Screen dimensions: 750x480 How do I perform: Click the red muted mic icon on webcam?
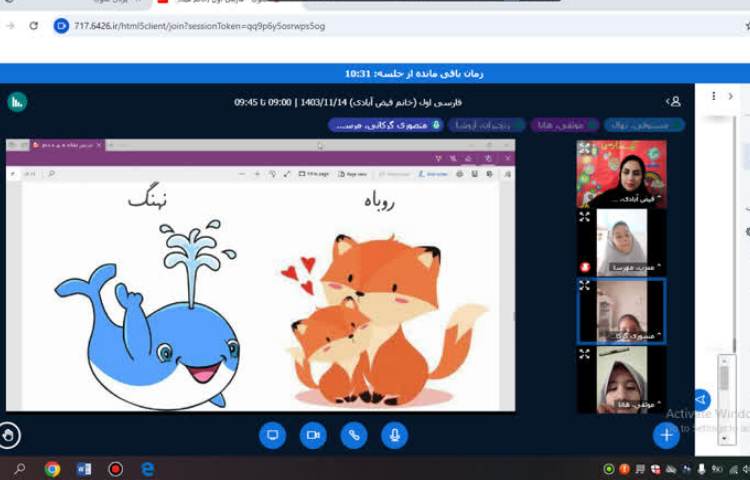coord(585,267)
